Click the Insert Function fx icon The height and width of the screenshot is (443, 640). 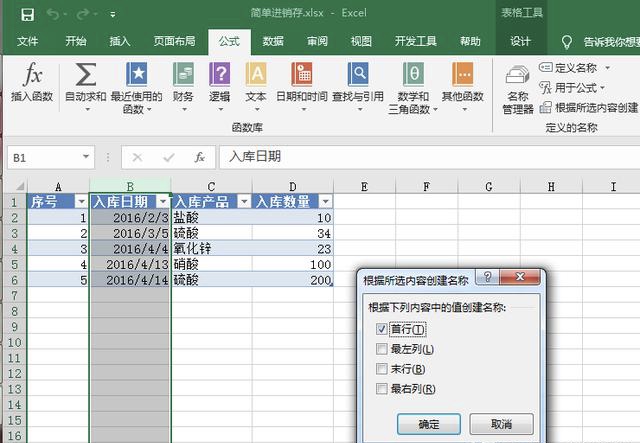coord(32,75)
